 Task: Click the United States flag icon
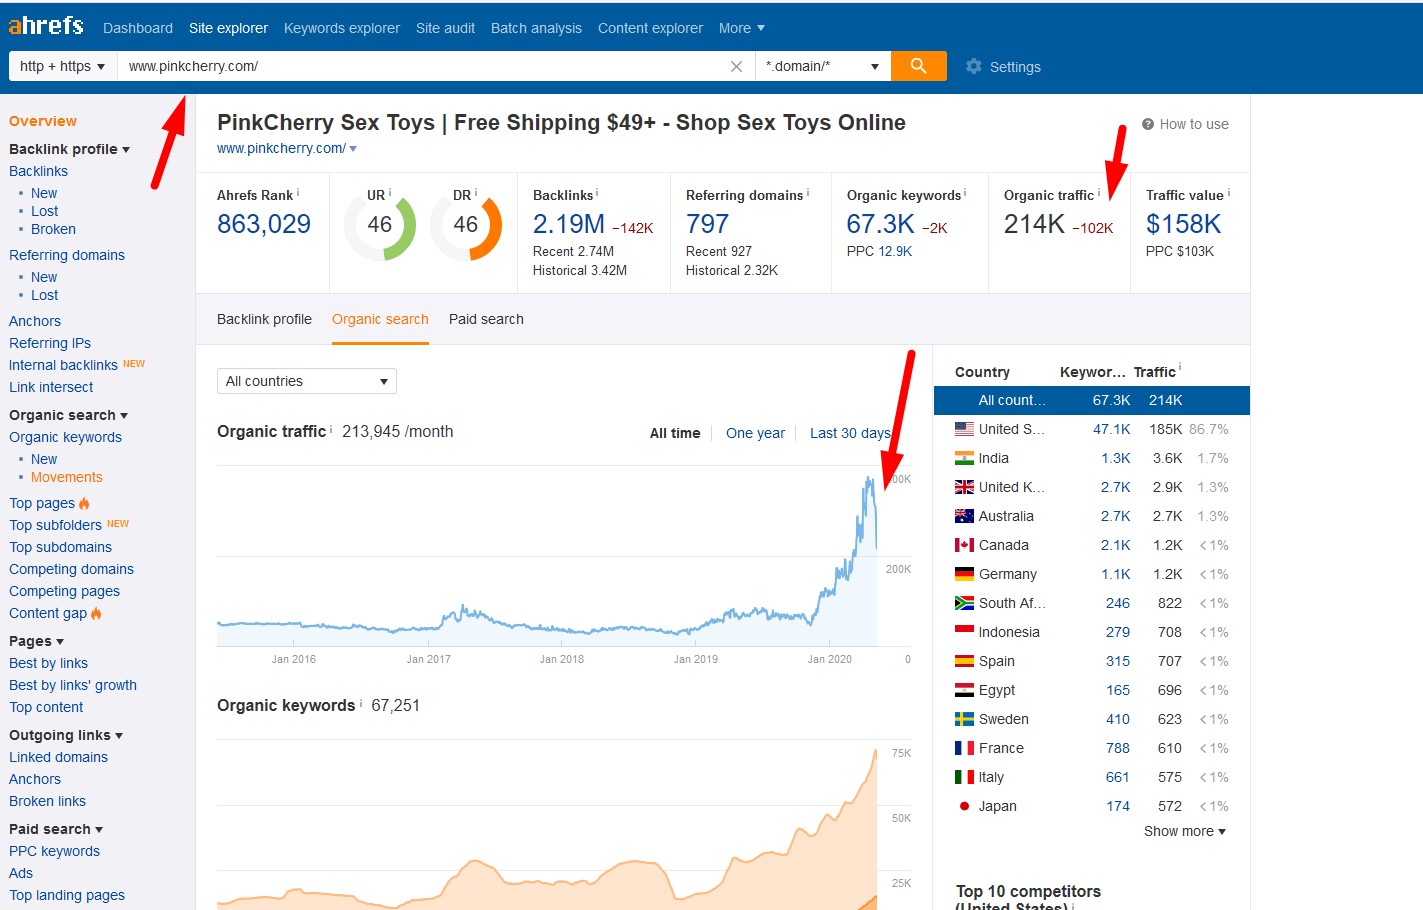964,429
